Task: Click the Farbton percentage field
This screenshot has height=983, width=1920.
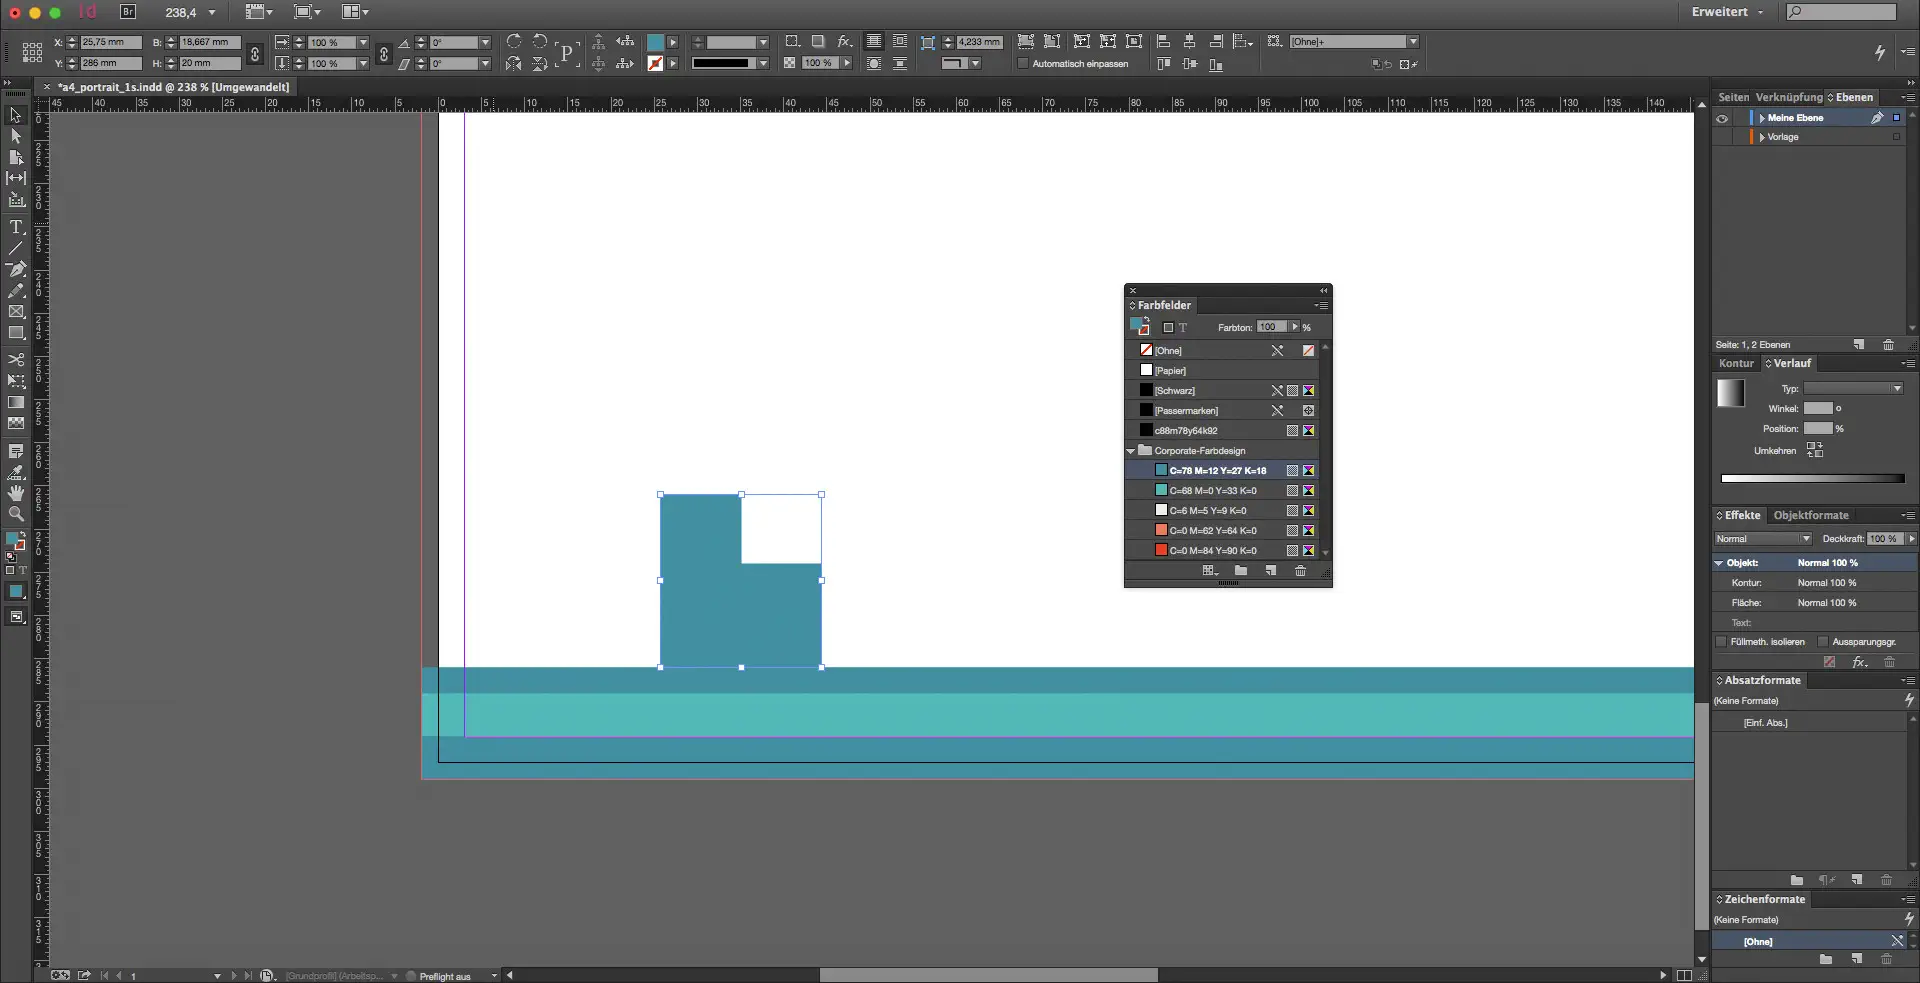Action: [1270, 327]
